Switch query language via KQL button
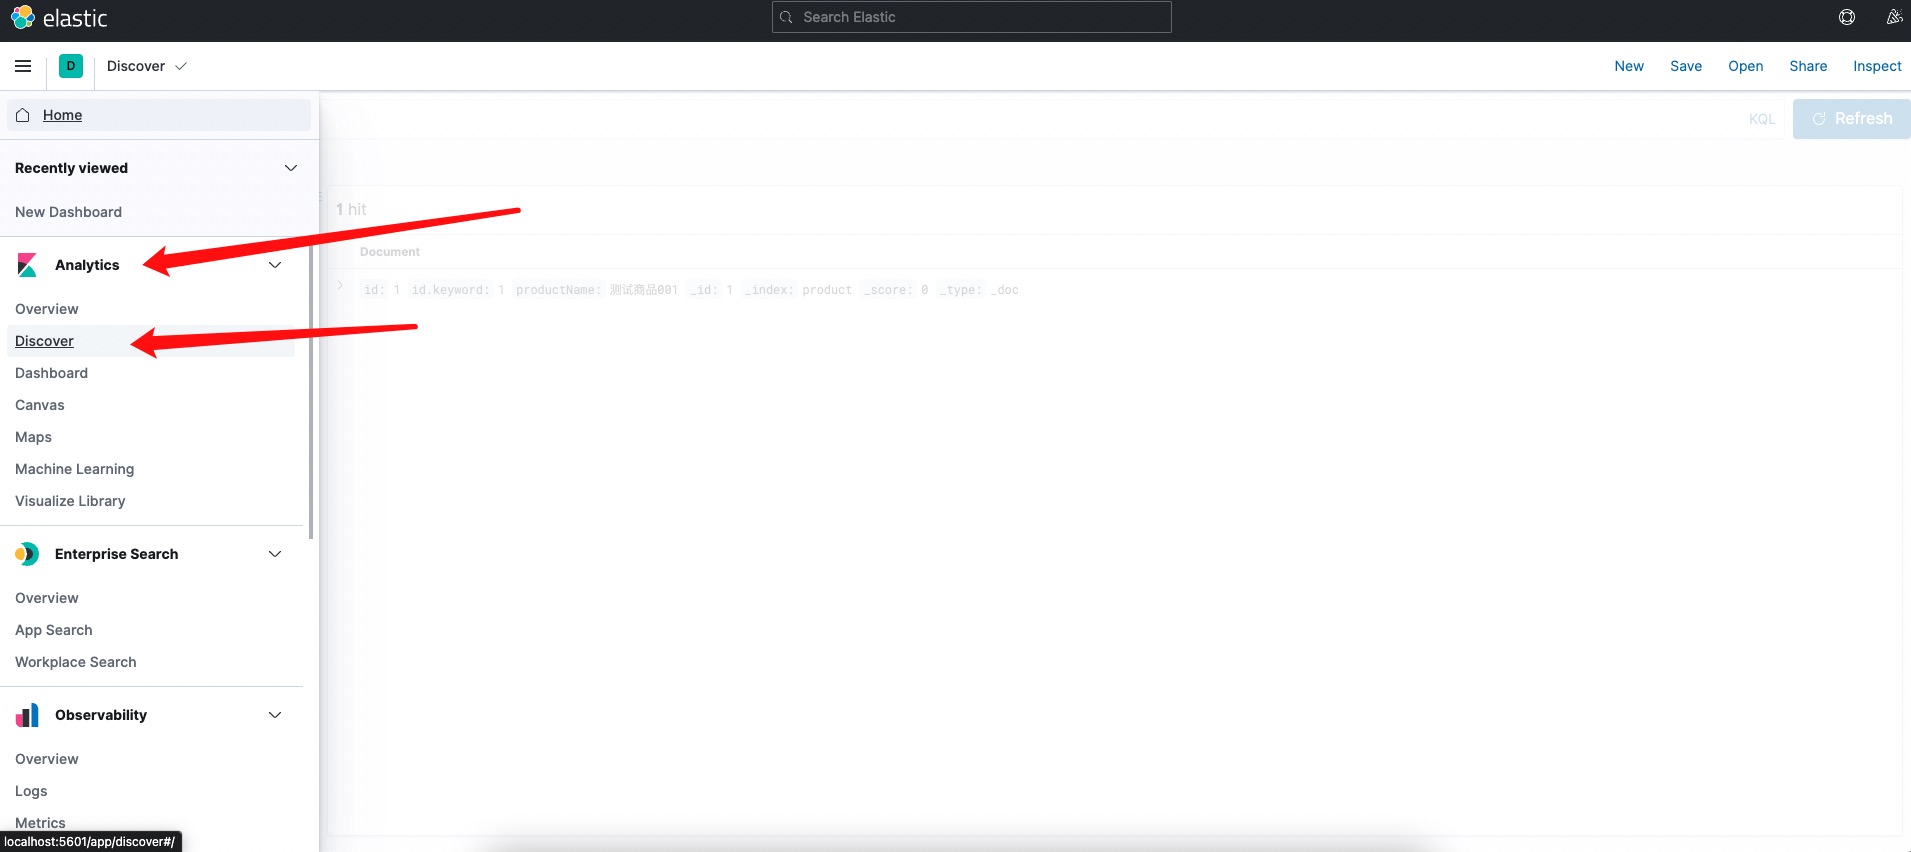Viewport: 1911px width, 852px height. coord(1762,119)
